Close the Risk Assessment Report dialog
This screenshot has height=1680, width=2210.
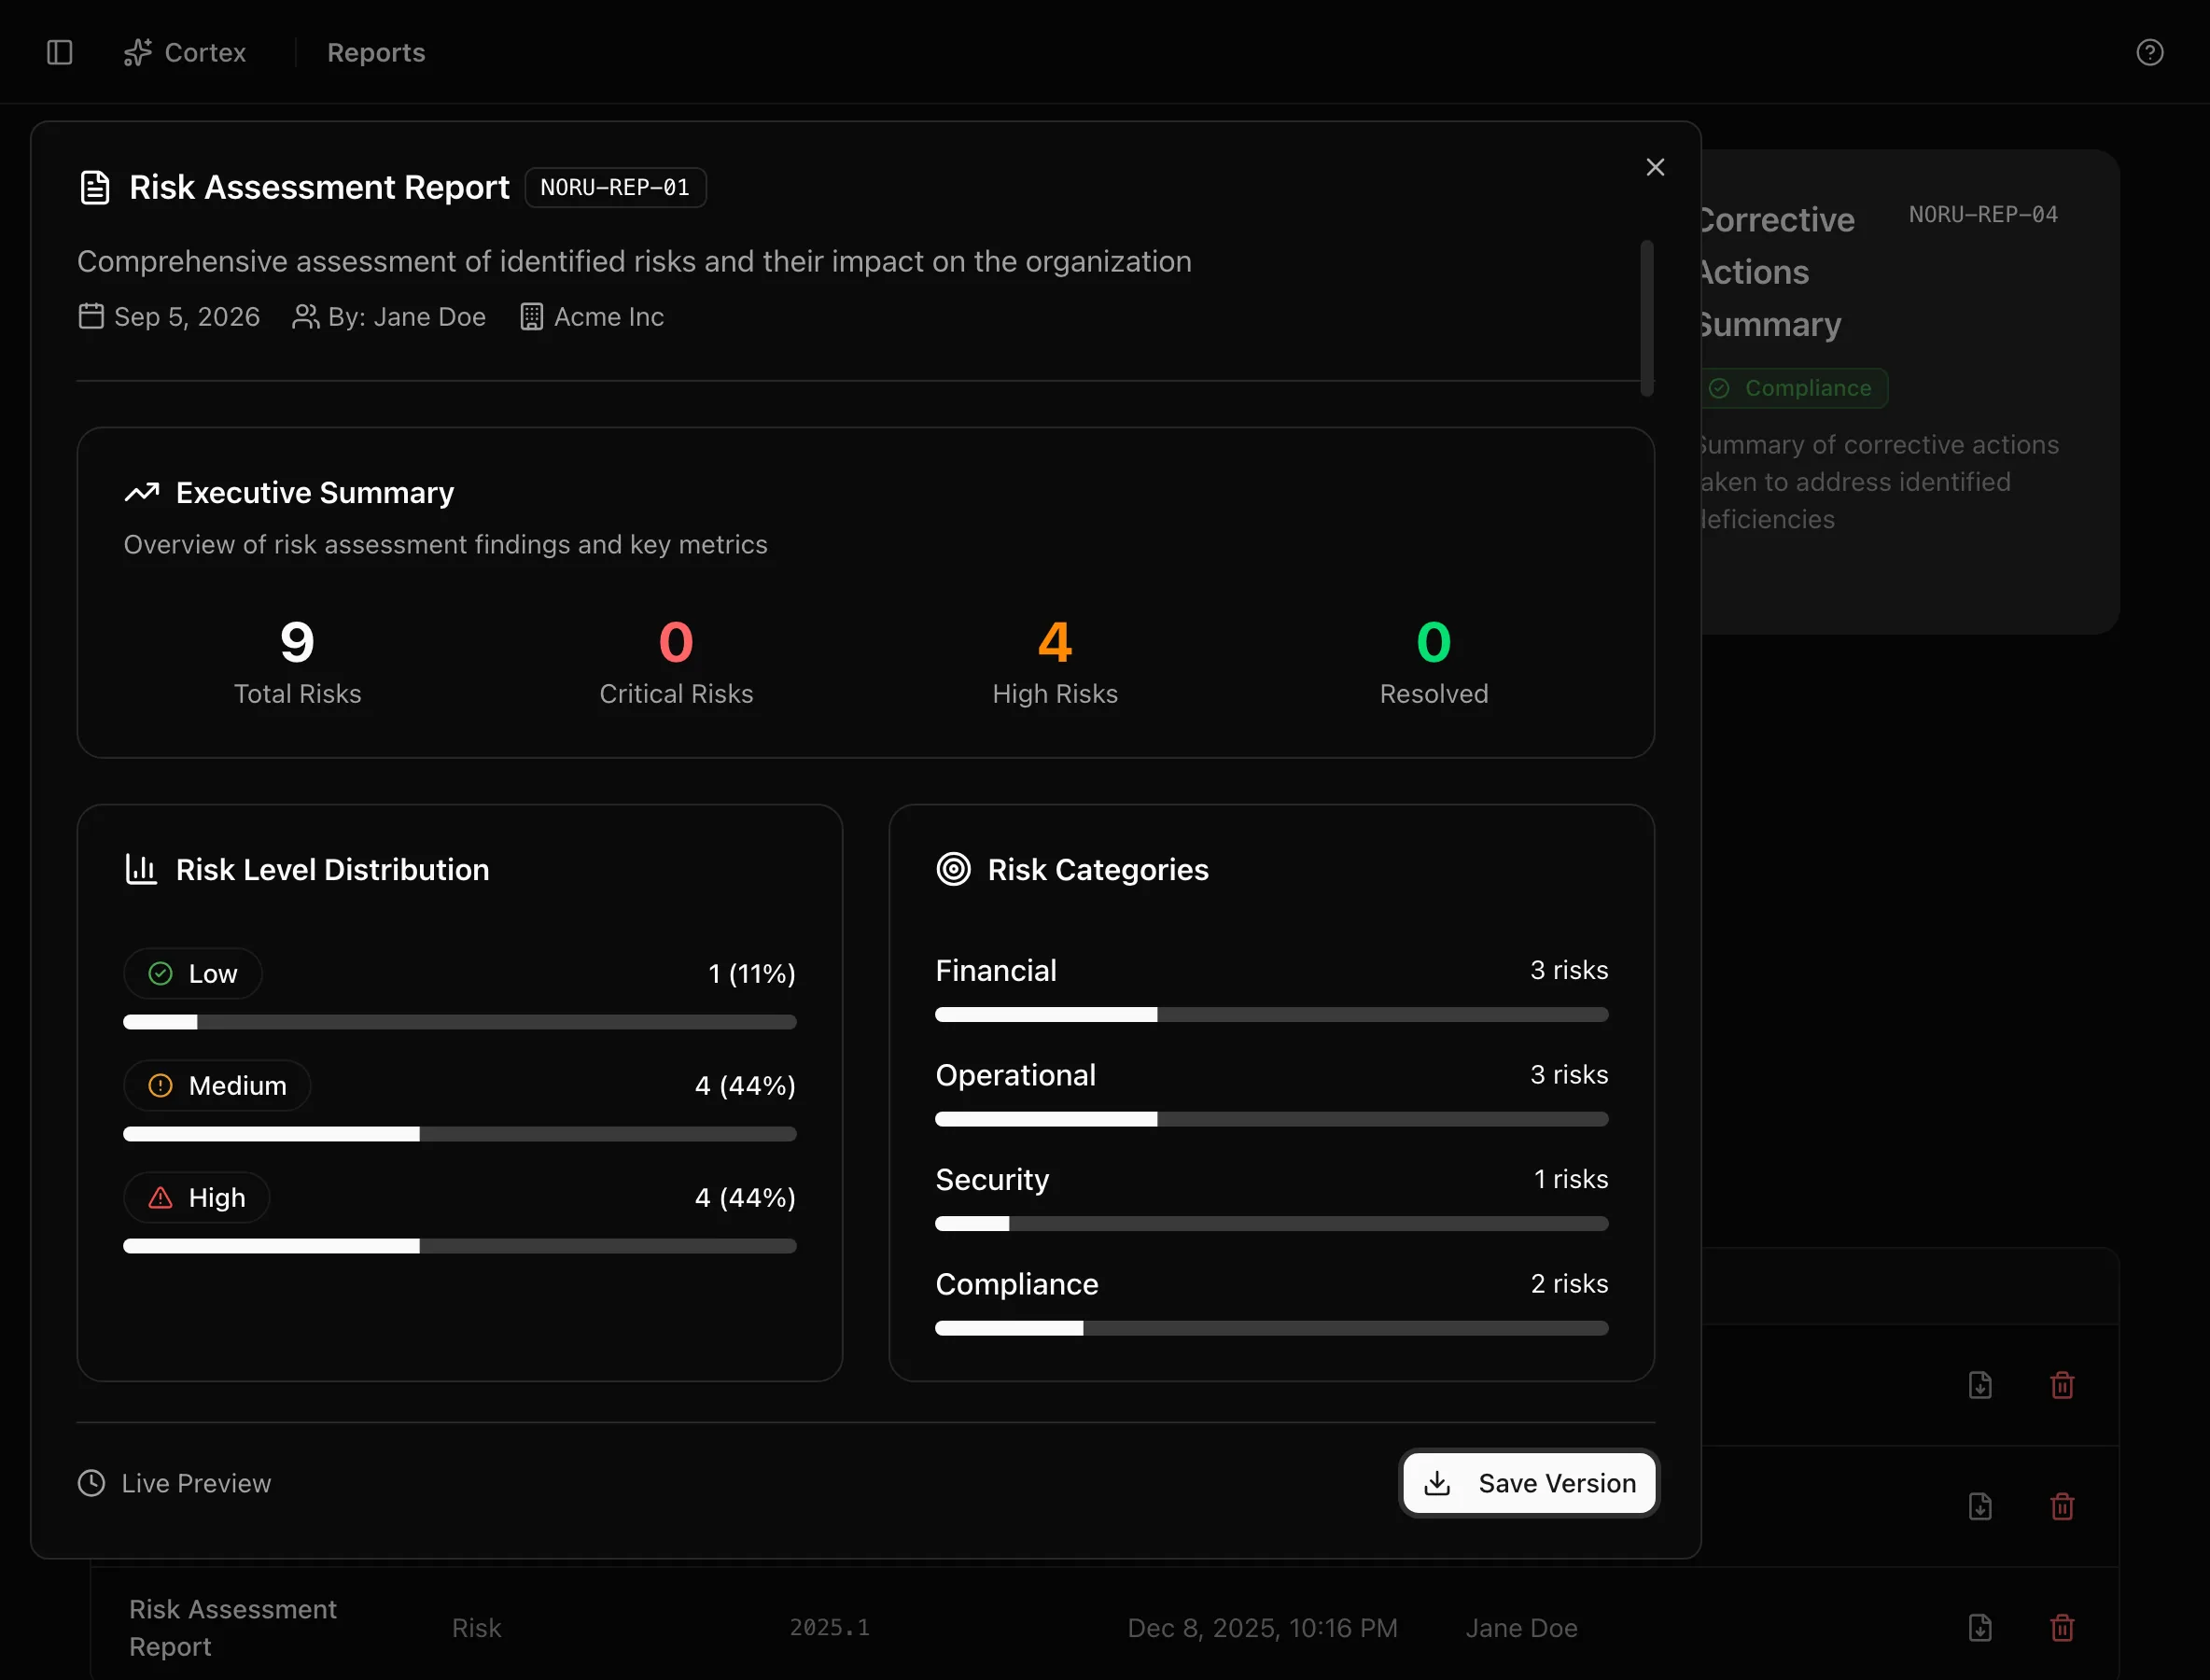[x=1655, y=167]
